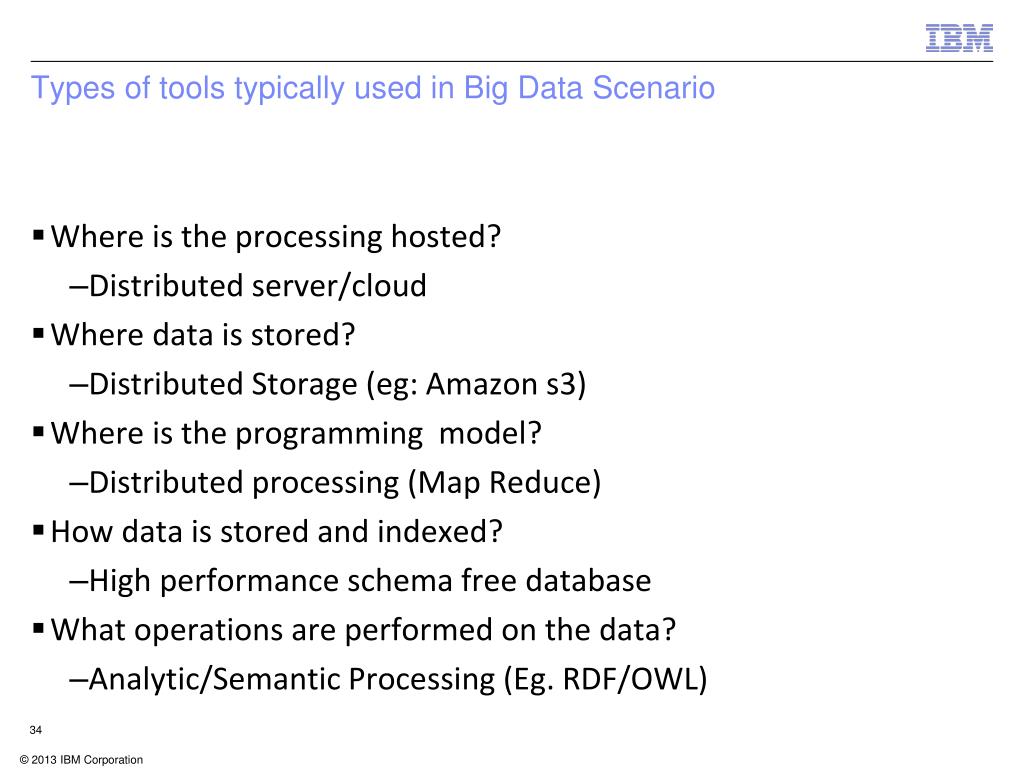
Task: Click bullet marker before 'Where data is stored?'
Action: (x=39, y=333)
